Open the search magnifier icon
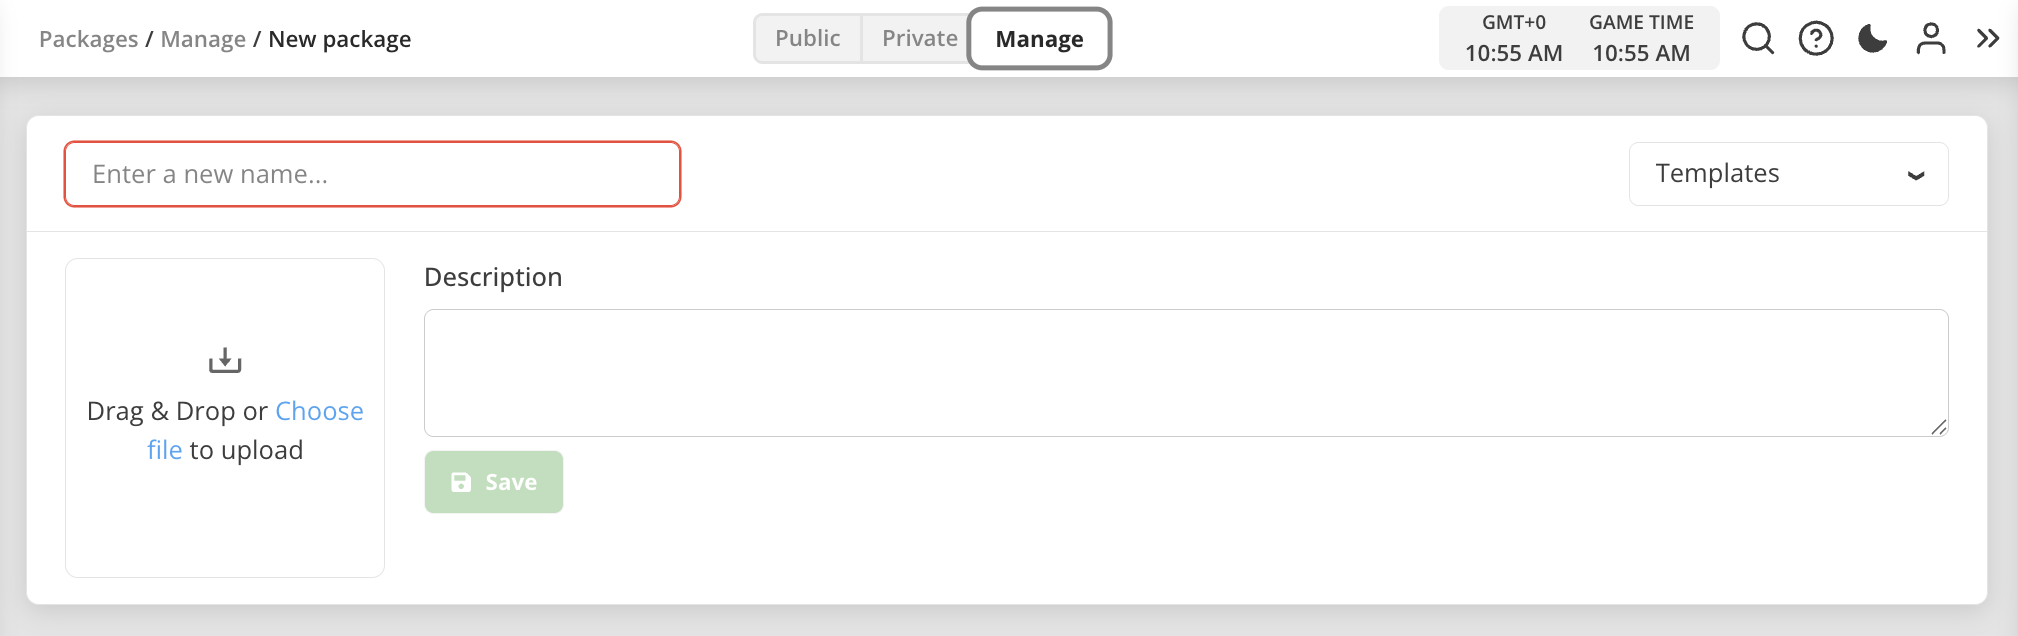Image resolution: width=2018 pixels, height=636 pixels. point(1757,39)
